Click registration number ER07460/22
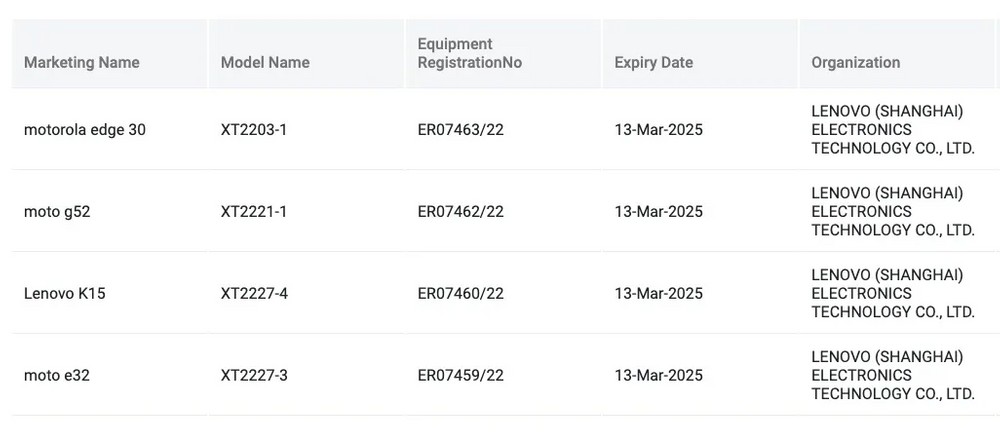The height and width of the screenshot is (432, 1000). [x=461, y=294]
